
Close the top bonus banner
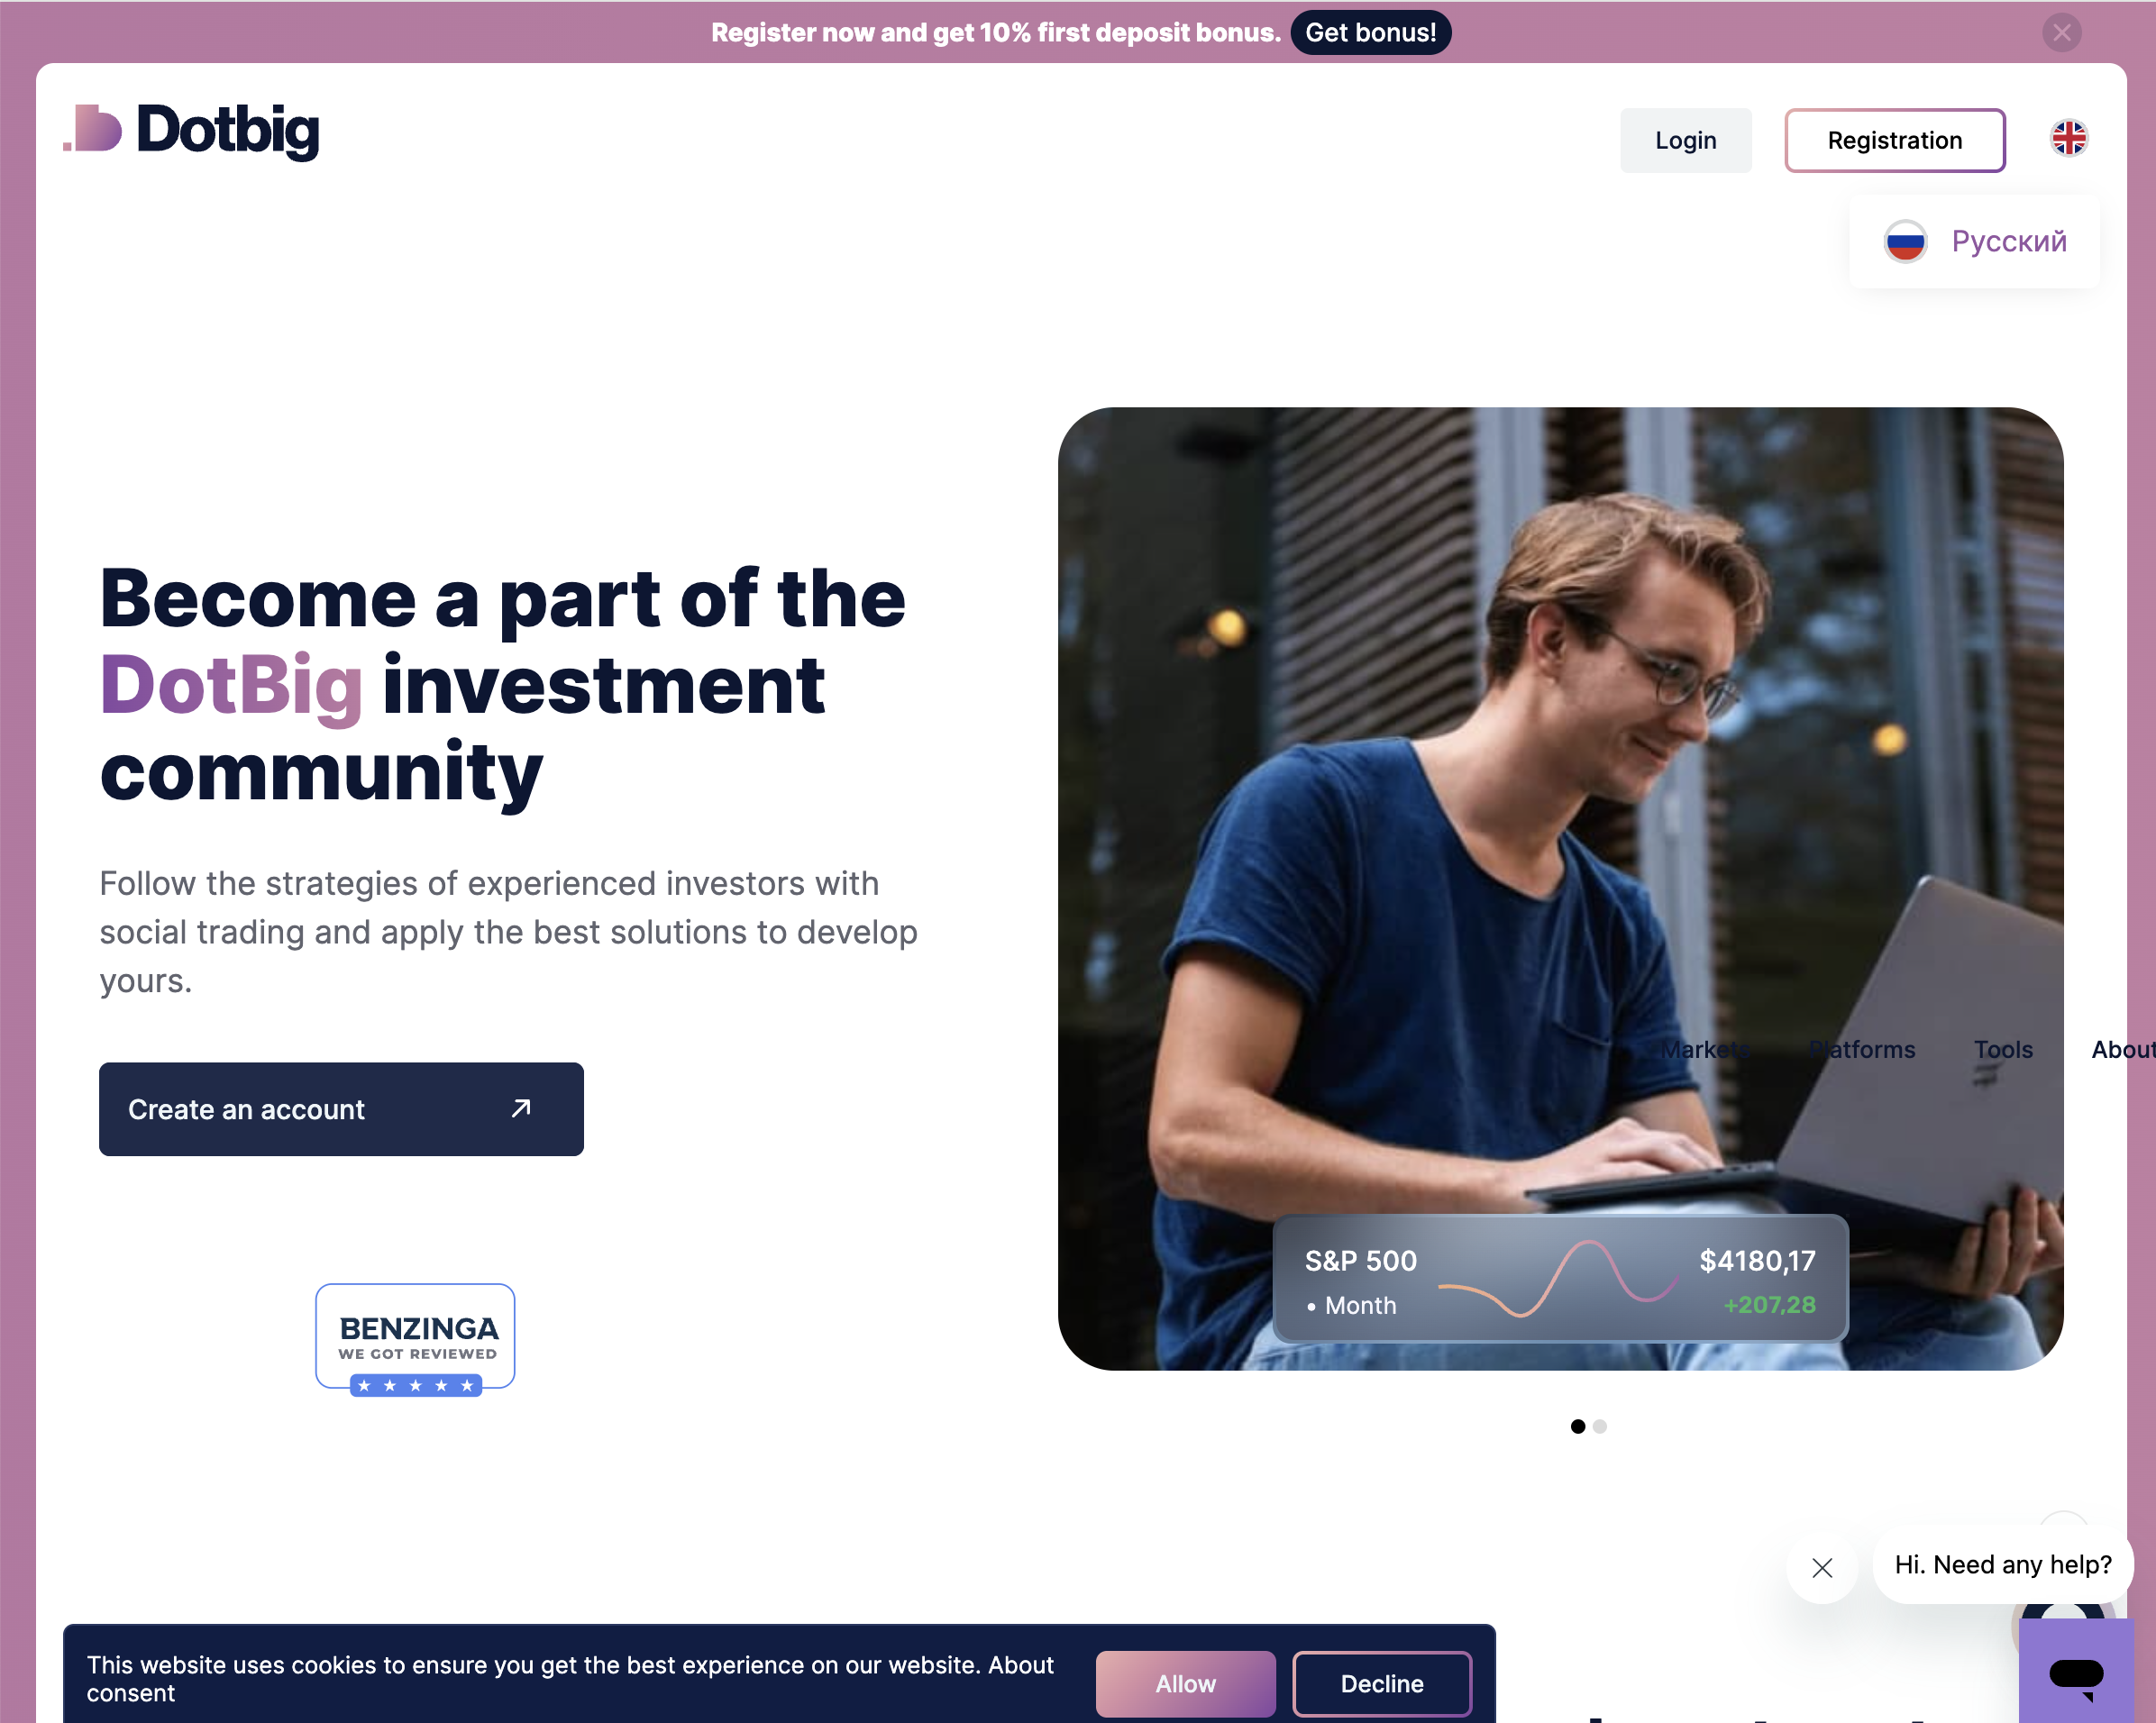(2061, 32)
